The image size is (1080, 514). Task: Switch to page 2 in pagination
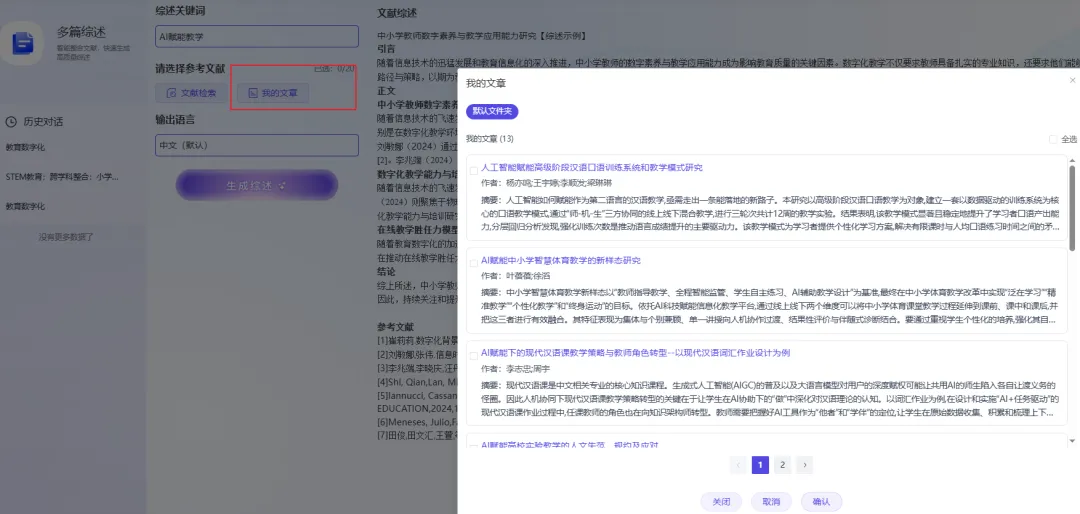(782, 465)
